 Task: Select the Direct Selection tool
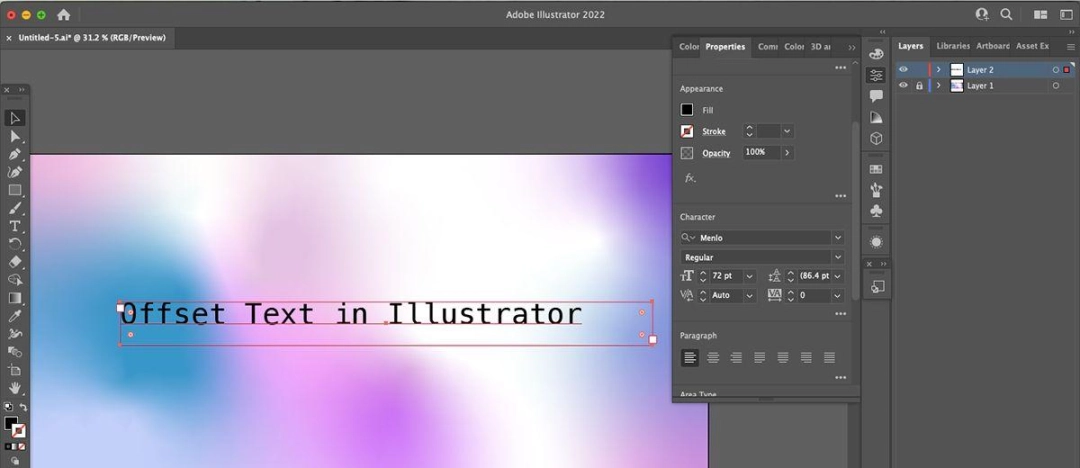point(14,136)
